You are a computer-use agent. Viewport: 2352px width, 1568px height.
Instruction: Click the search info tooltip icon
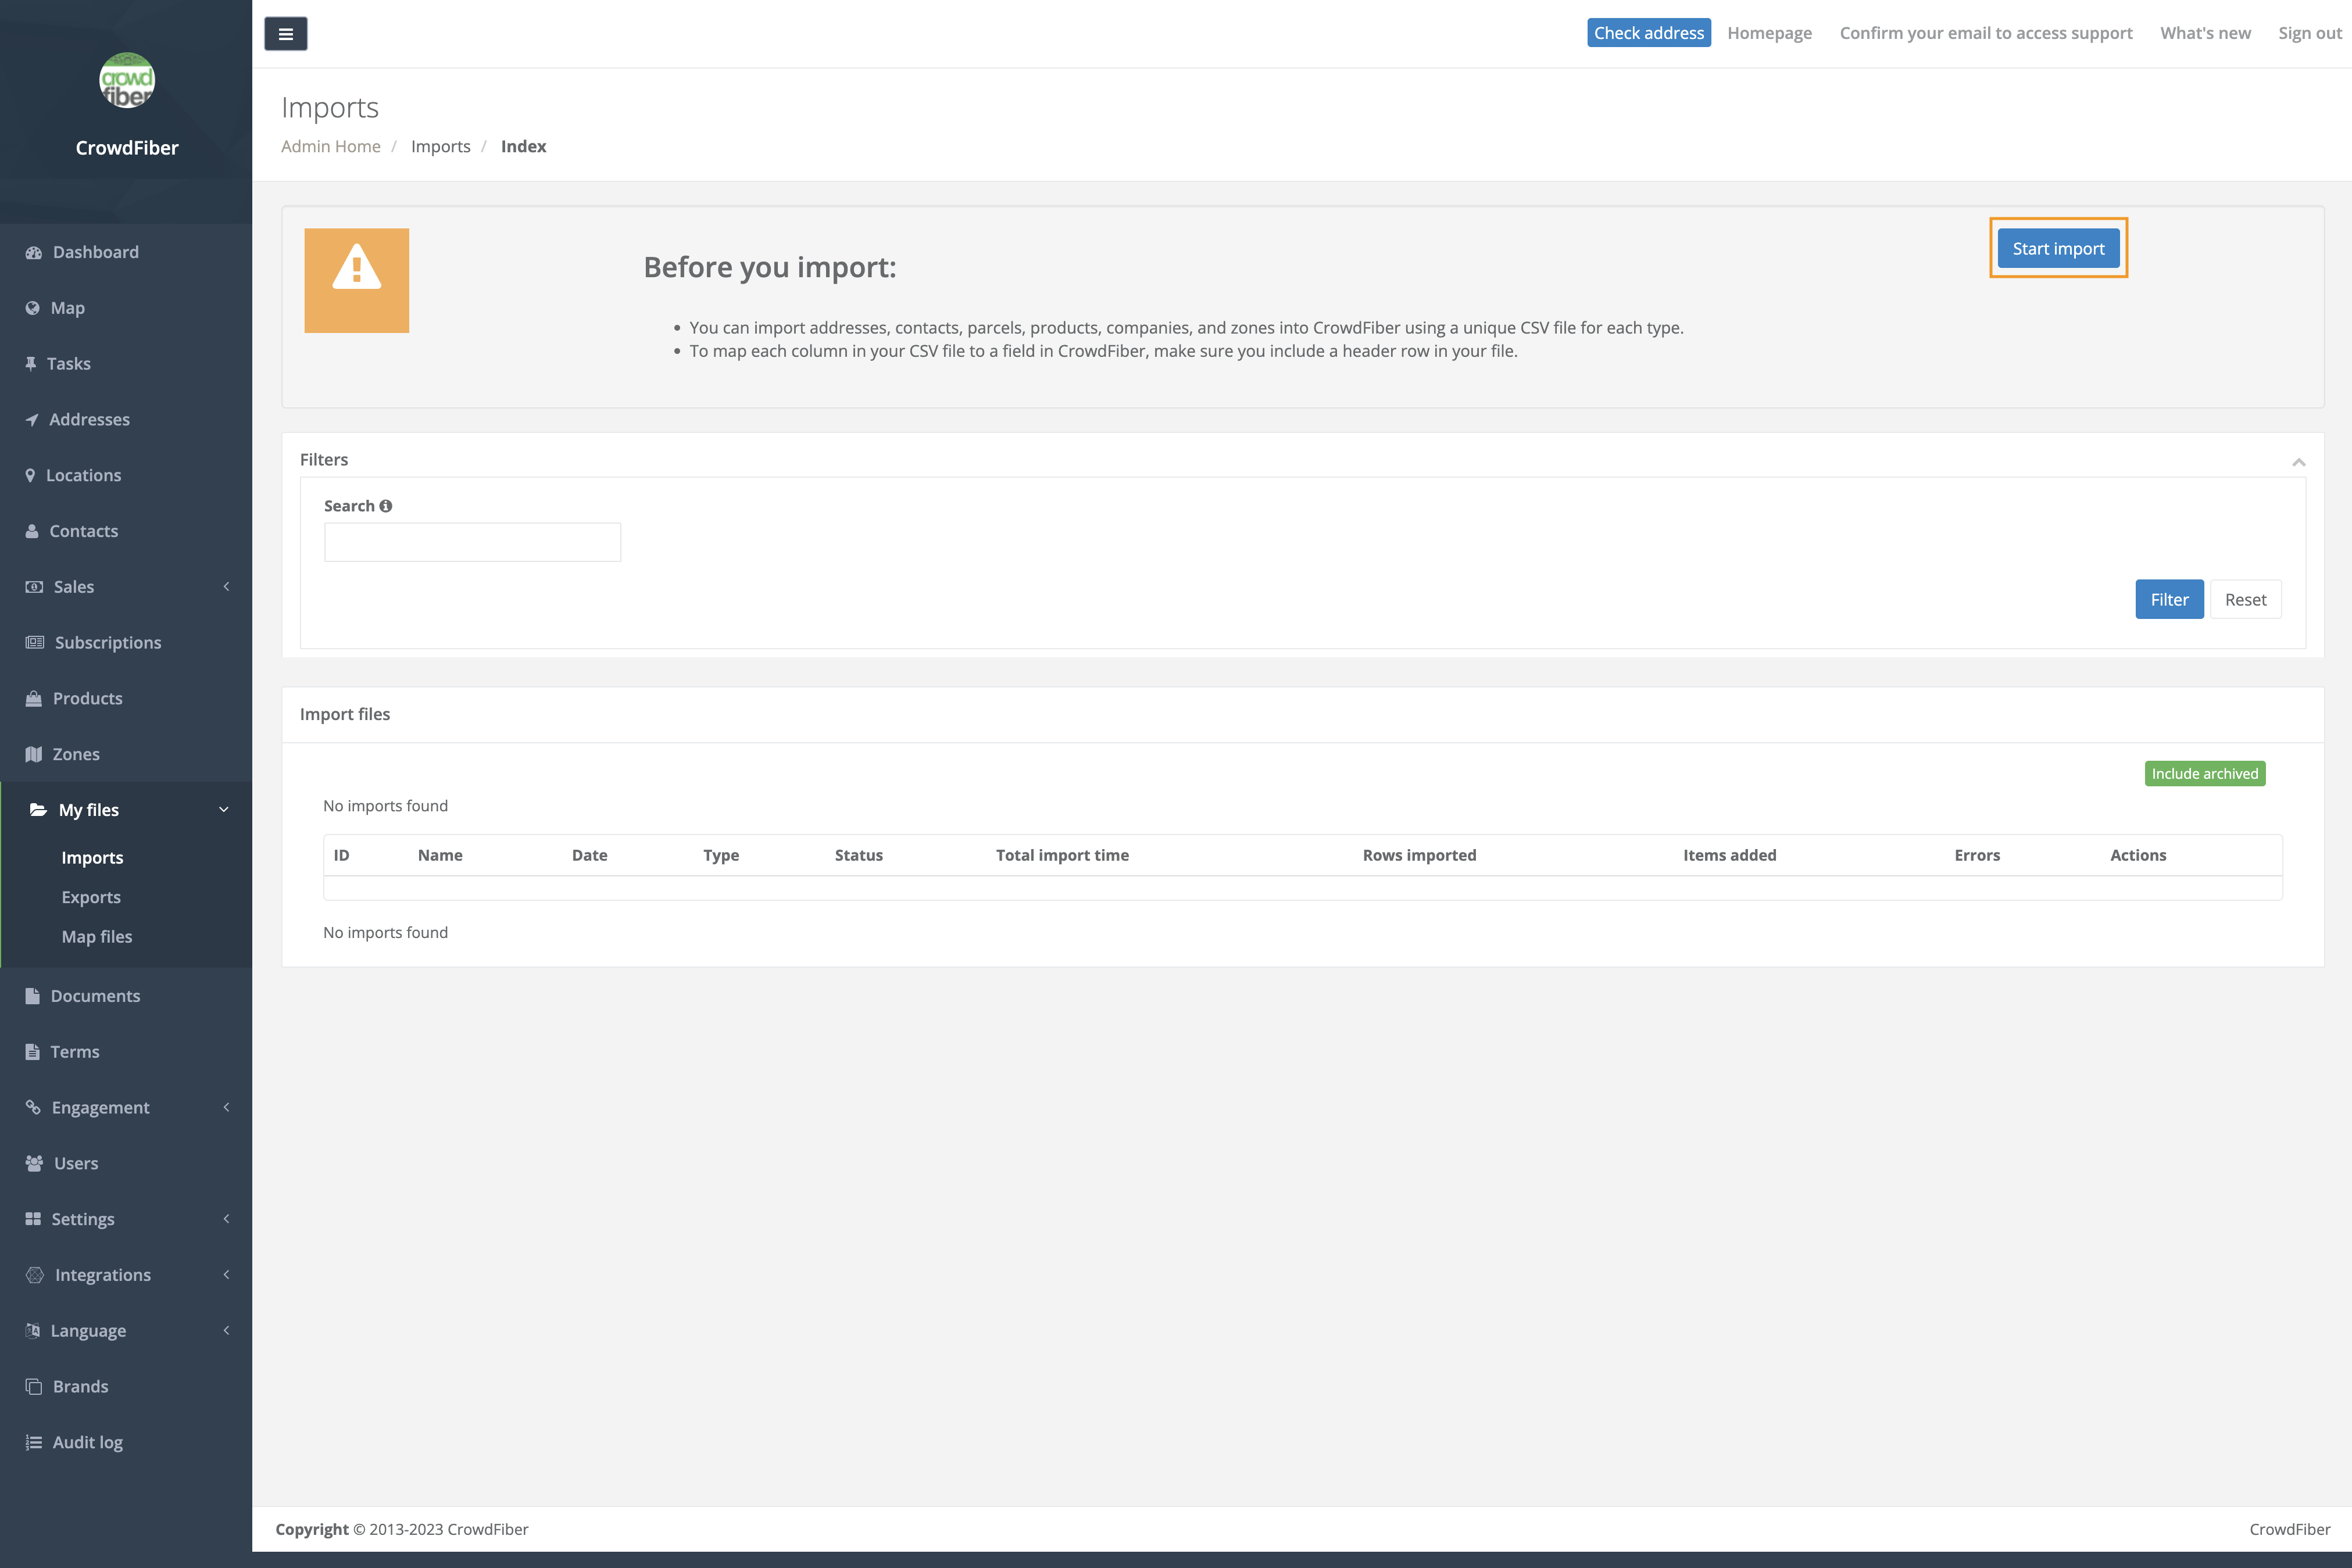tap(387, 505)
